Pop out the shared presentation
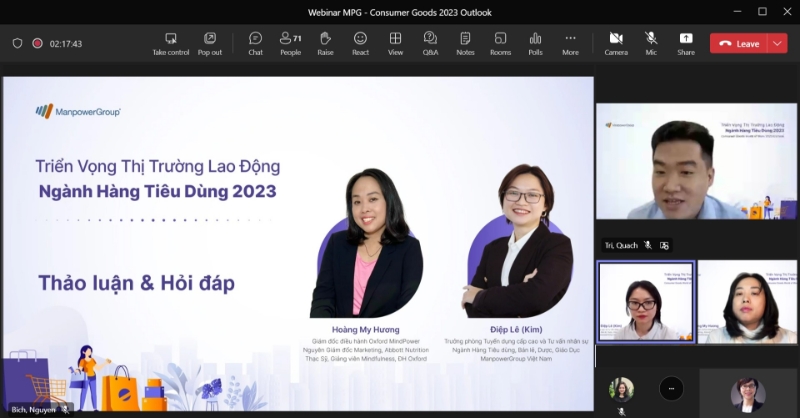The height and width of the screenshot is (418, 800). point(210,43)
